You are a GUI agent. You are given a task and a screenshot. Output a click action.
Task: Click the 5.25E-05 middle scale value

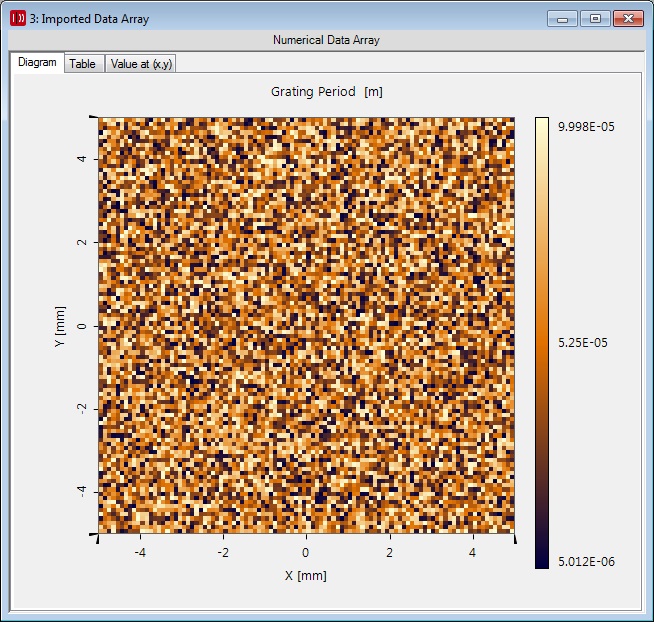[x=583, y=343]
